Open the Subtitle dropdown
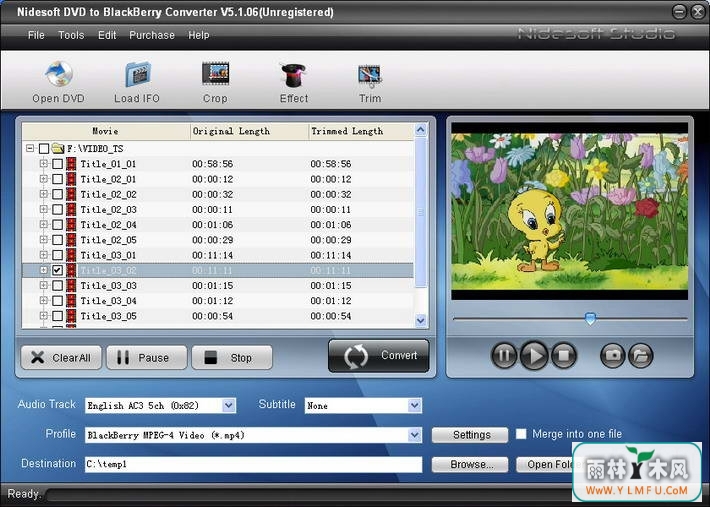Screen dimensions: 710x507 (414, 405)
